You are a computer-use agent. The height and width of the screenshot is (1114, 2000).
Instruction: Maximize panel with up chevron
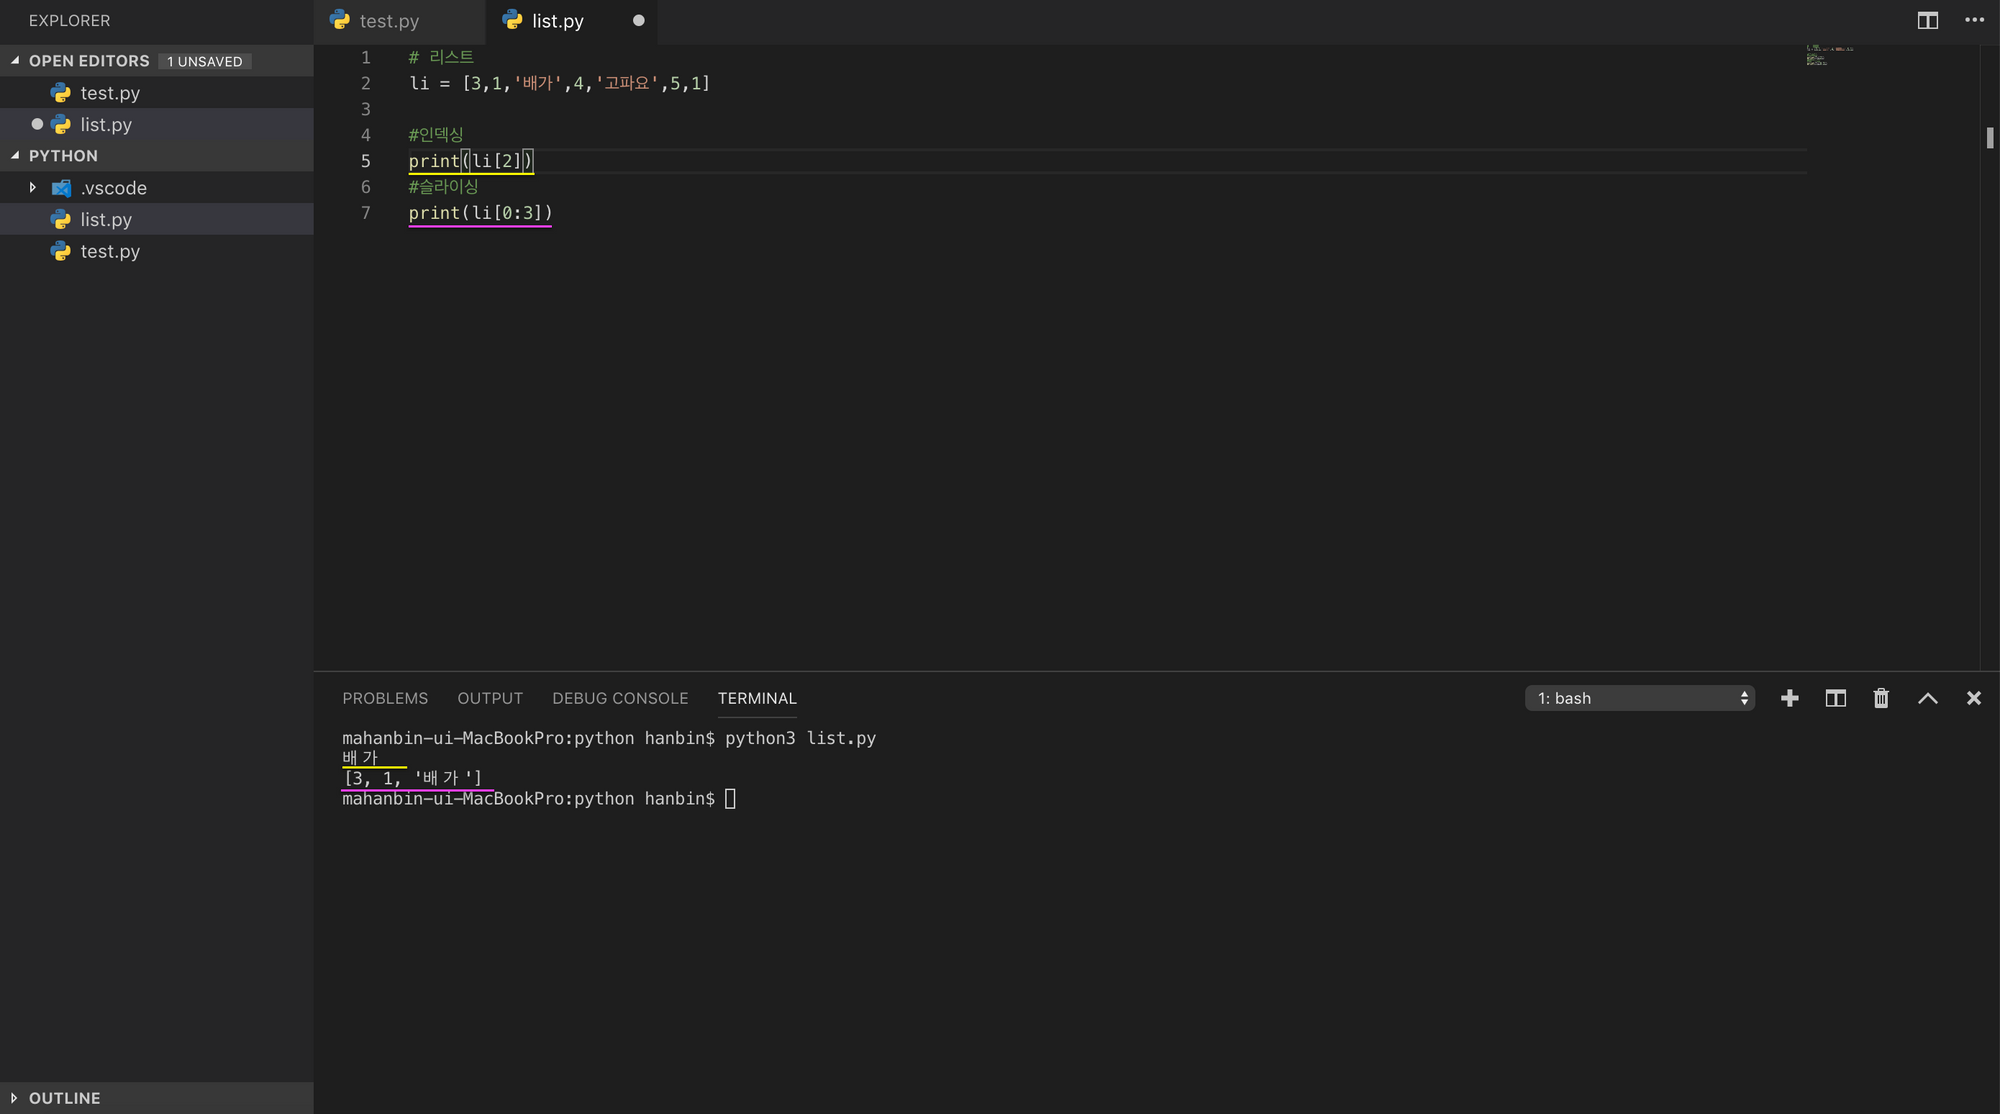tap(1927, 698)
